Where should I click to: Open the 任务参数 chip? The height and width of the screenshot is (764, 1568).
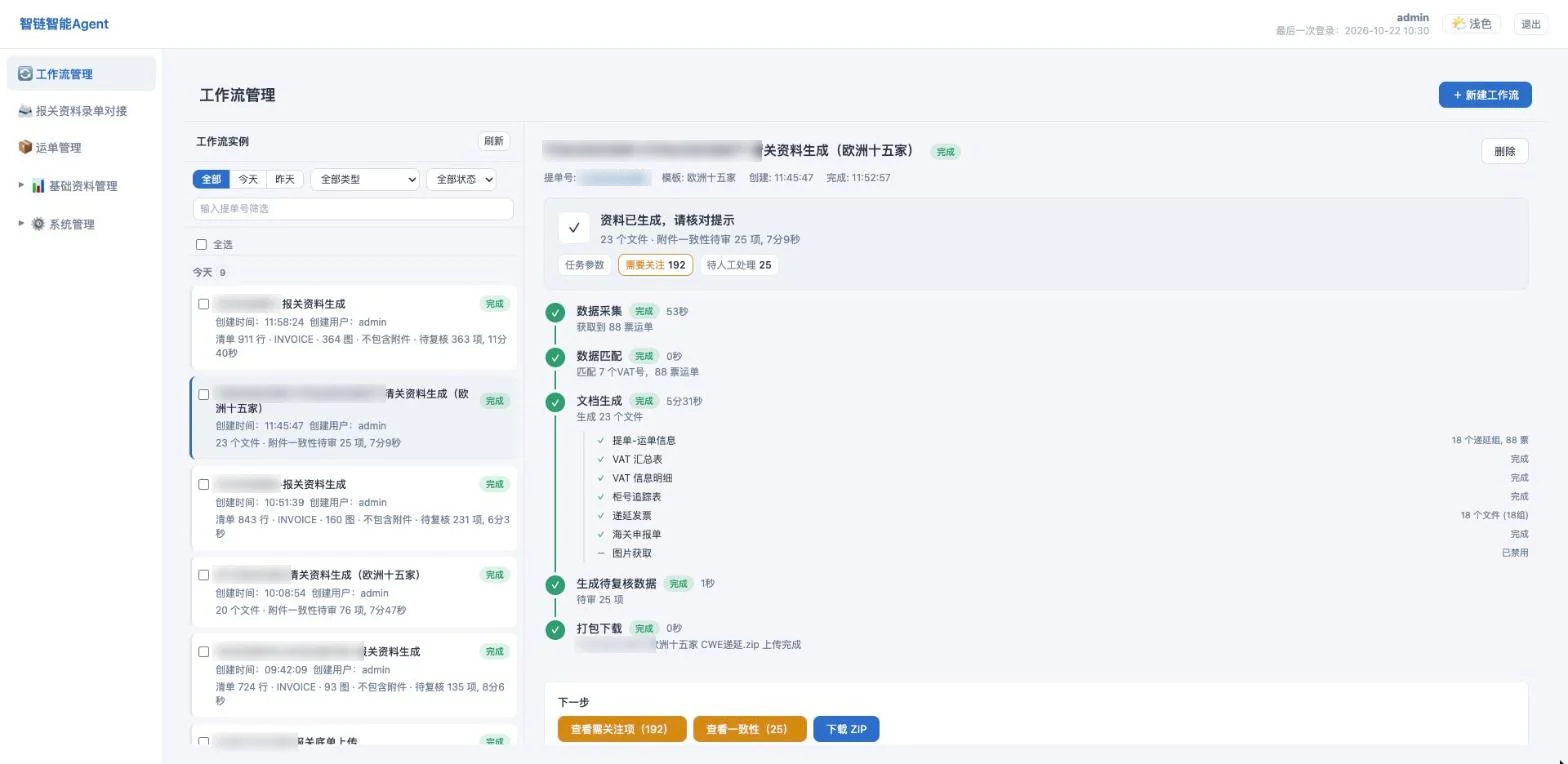coord(585,265)
